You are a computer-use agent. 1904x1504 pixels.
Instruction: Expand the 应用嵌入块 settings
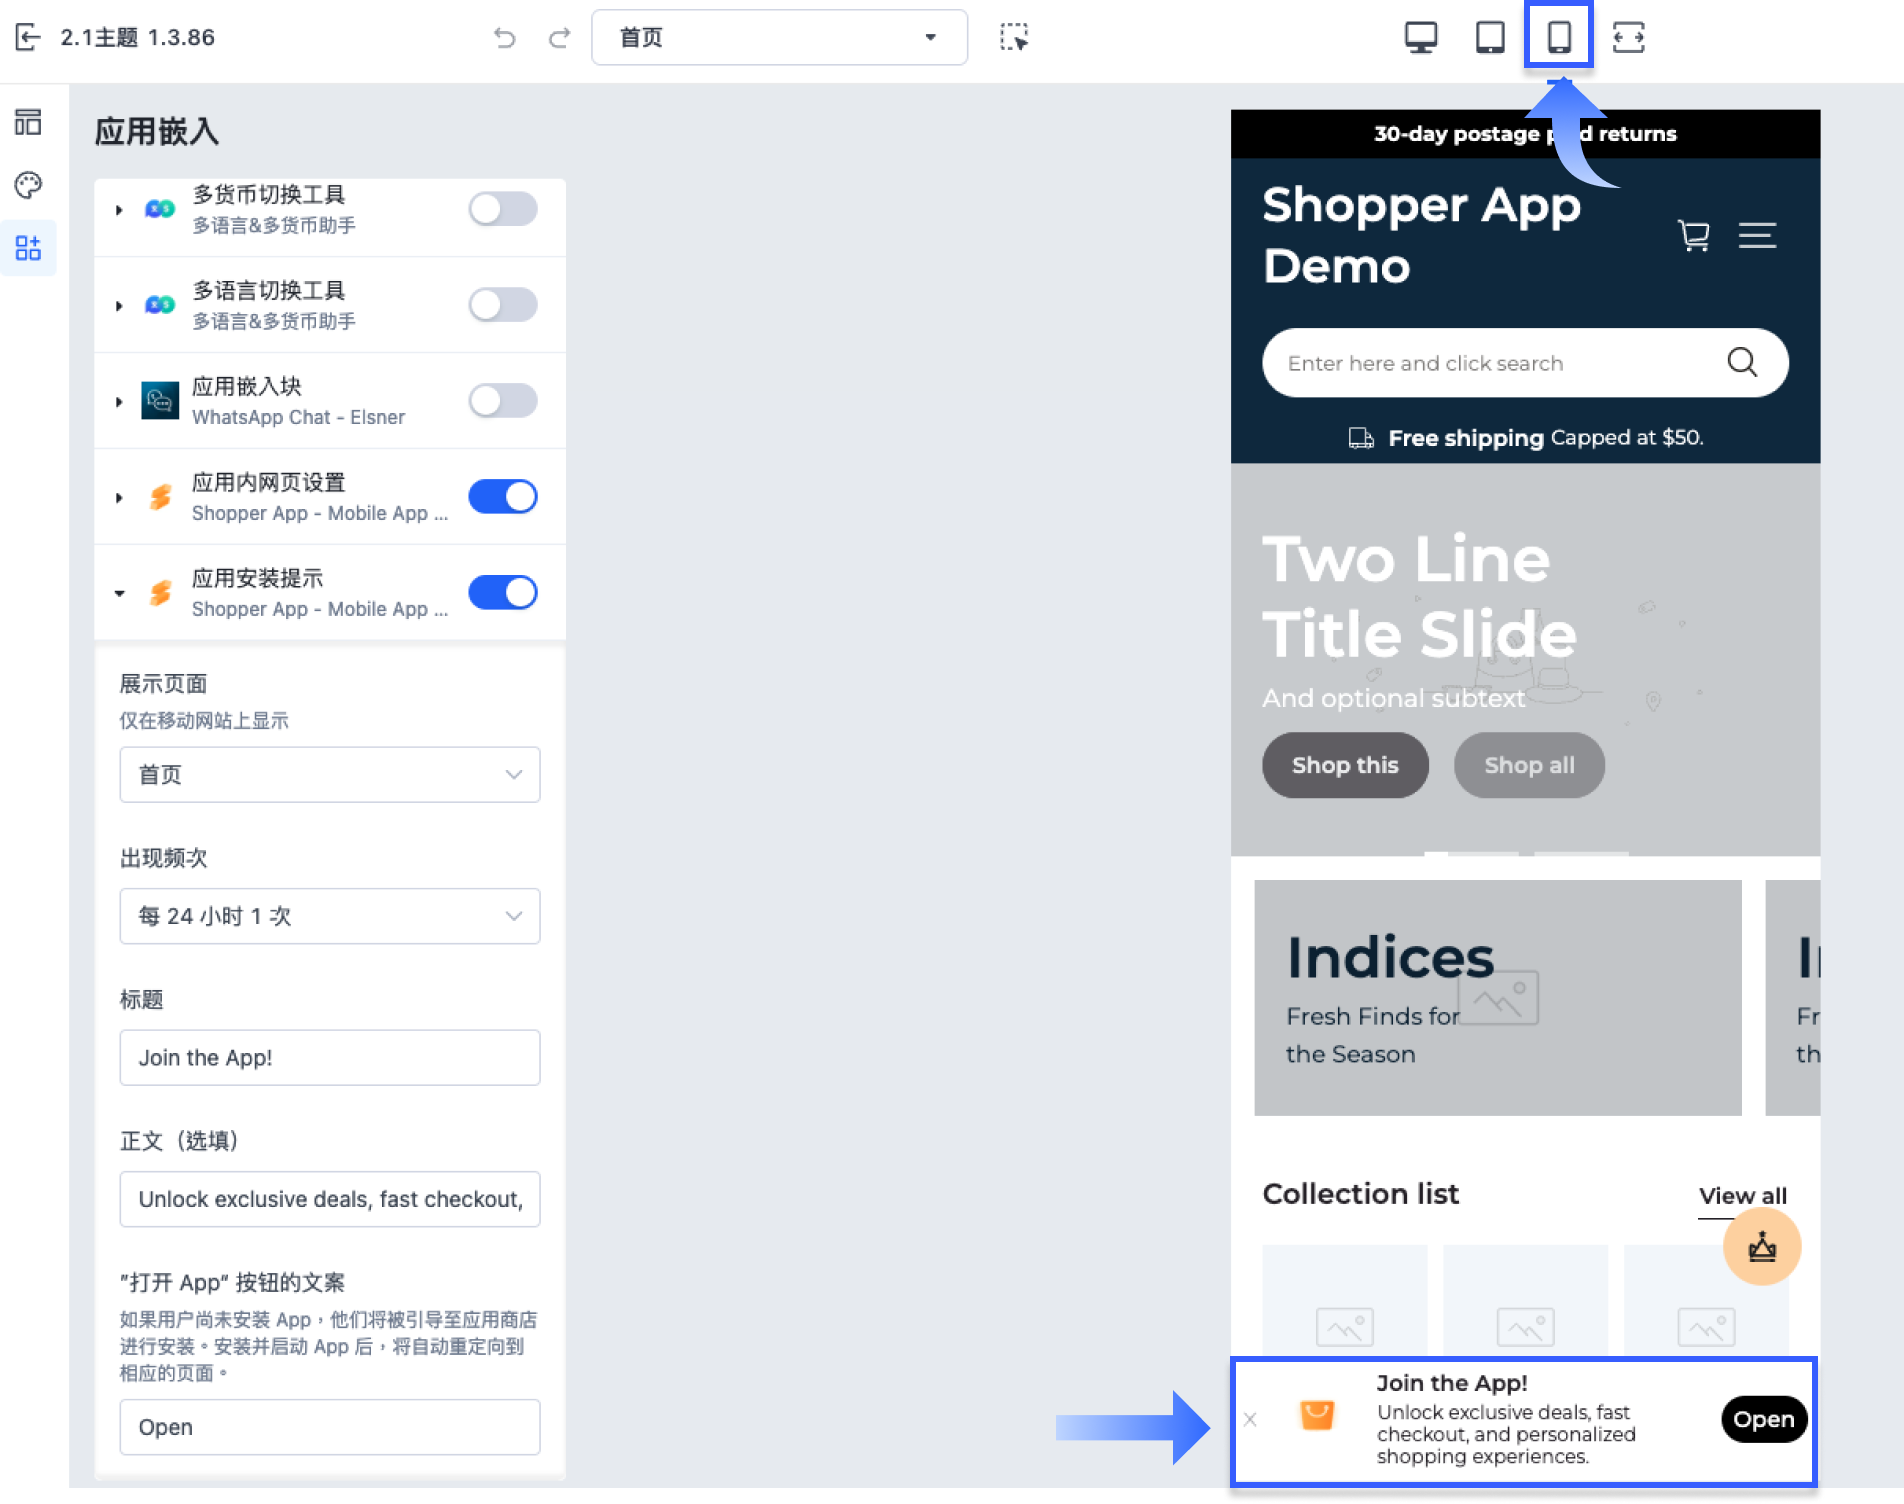pyautogui.click(x=119, y=402)
